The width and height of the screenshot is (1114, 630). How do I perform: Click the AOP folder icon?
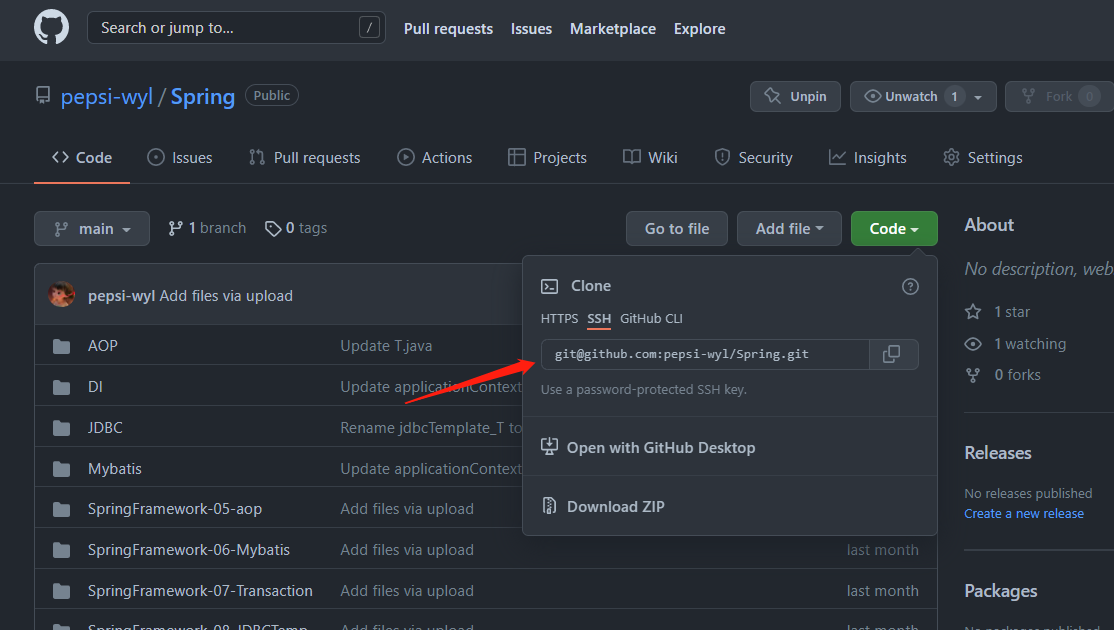tap(62, 346)
